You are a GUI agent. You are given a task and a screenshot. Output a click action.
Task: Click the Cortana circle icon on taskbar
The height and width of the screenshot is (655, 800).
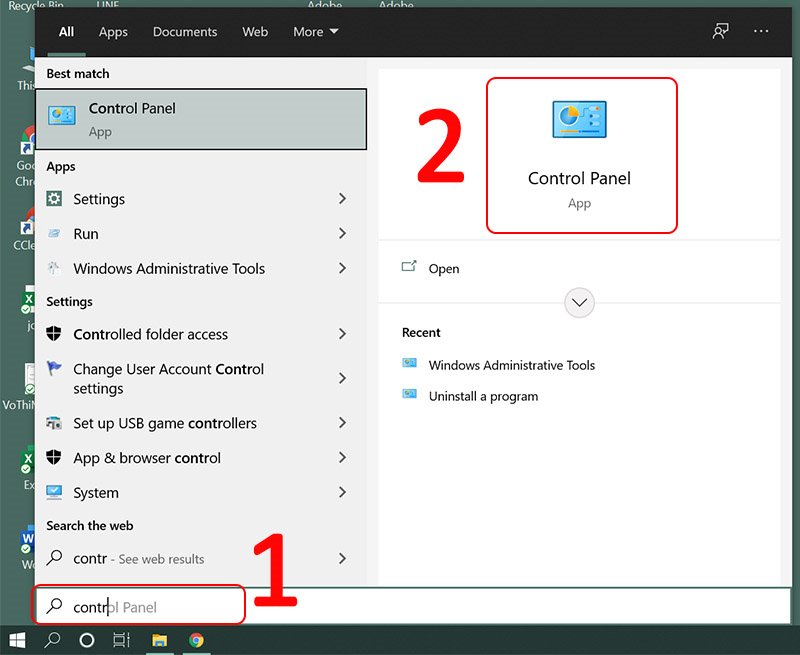click(86, 639)
